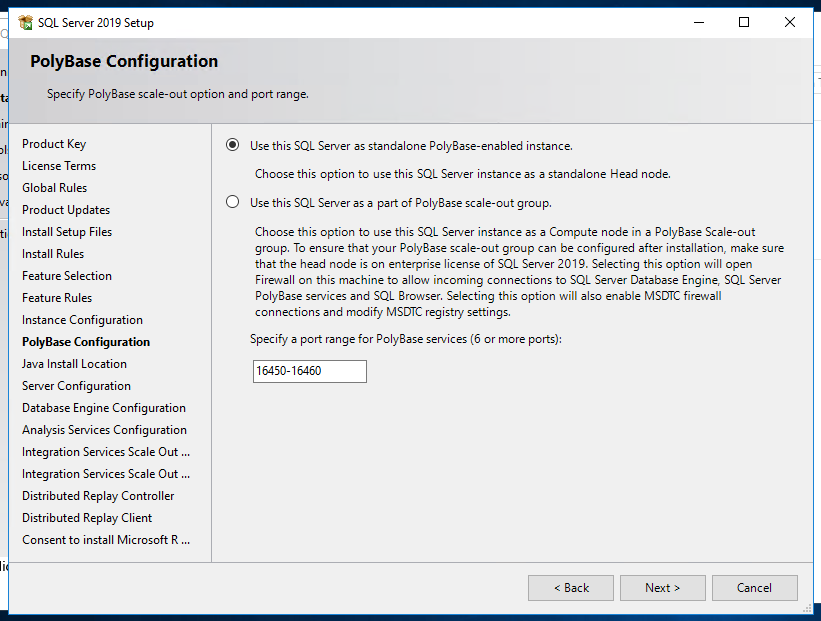
Task: Select Install Rules step in sidebar
Action: click(x=53, y=254)
